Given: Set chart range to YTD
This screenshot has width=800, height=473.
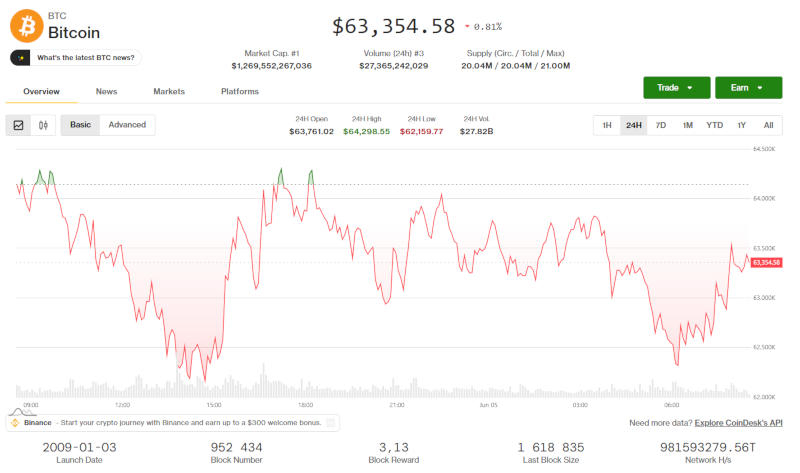Looking at the screenshot, I should click(x=714, y=126).
